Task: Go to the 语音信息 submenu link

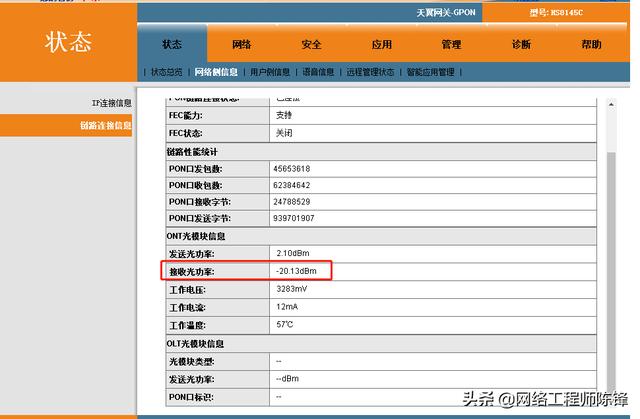Action: click(x=318, y=72)
